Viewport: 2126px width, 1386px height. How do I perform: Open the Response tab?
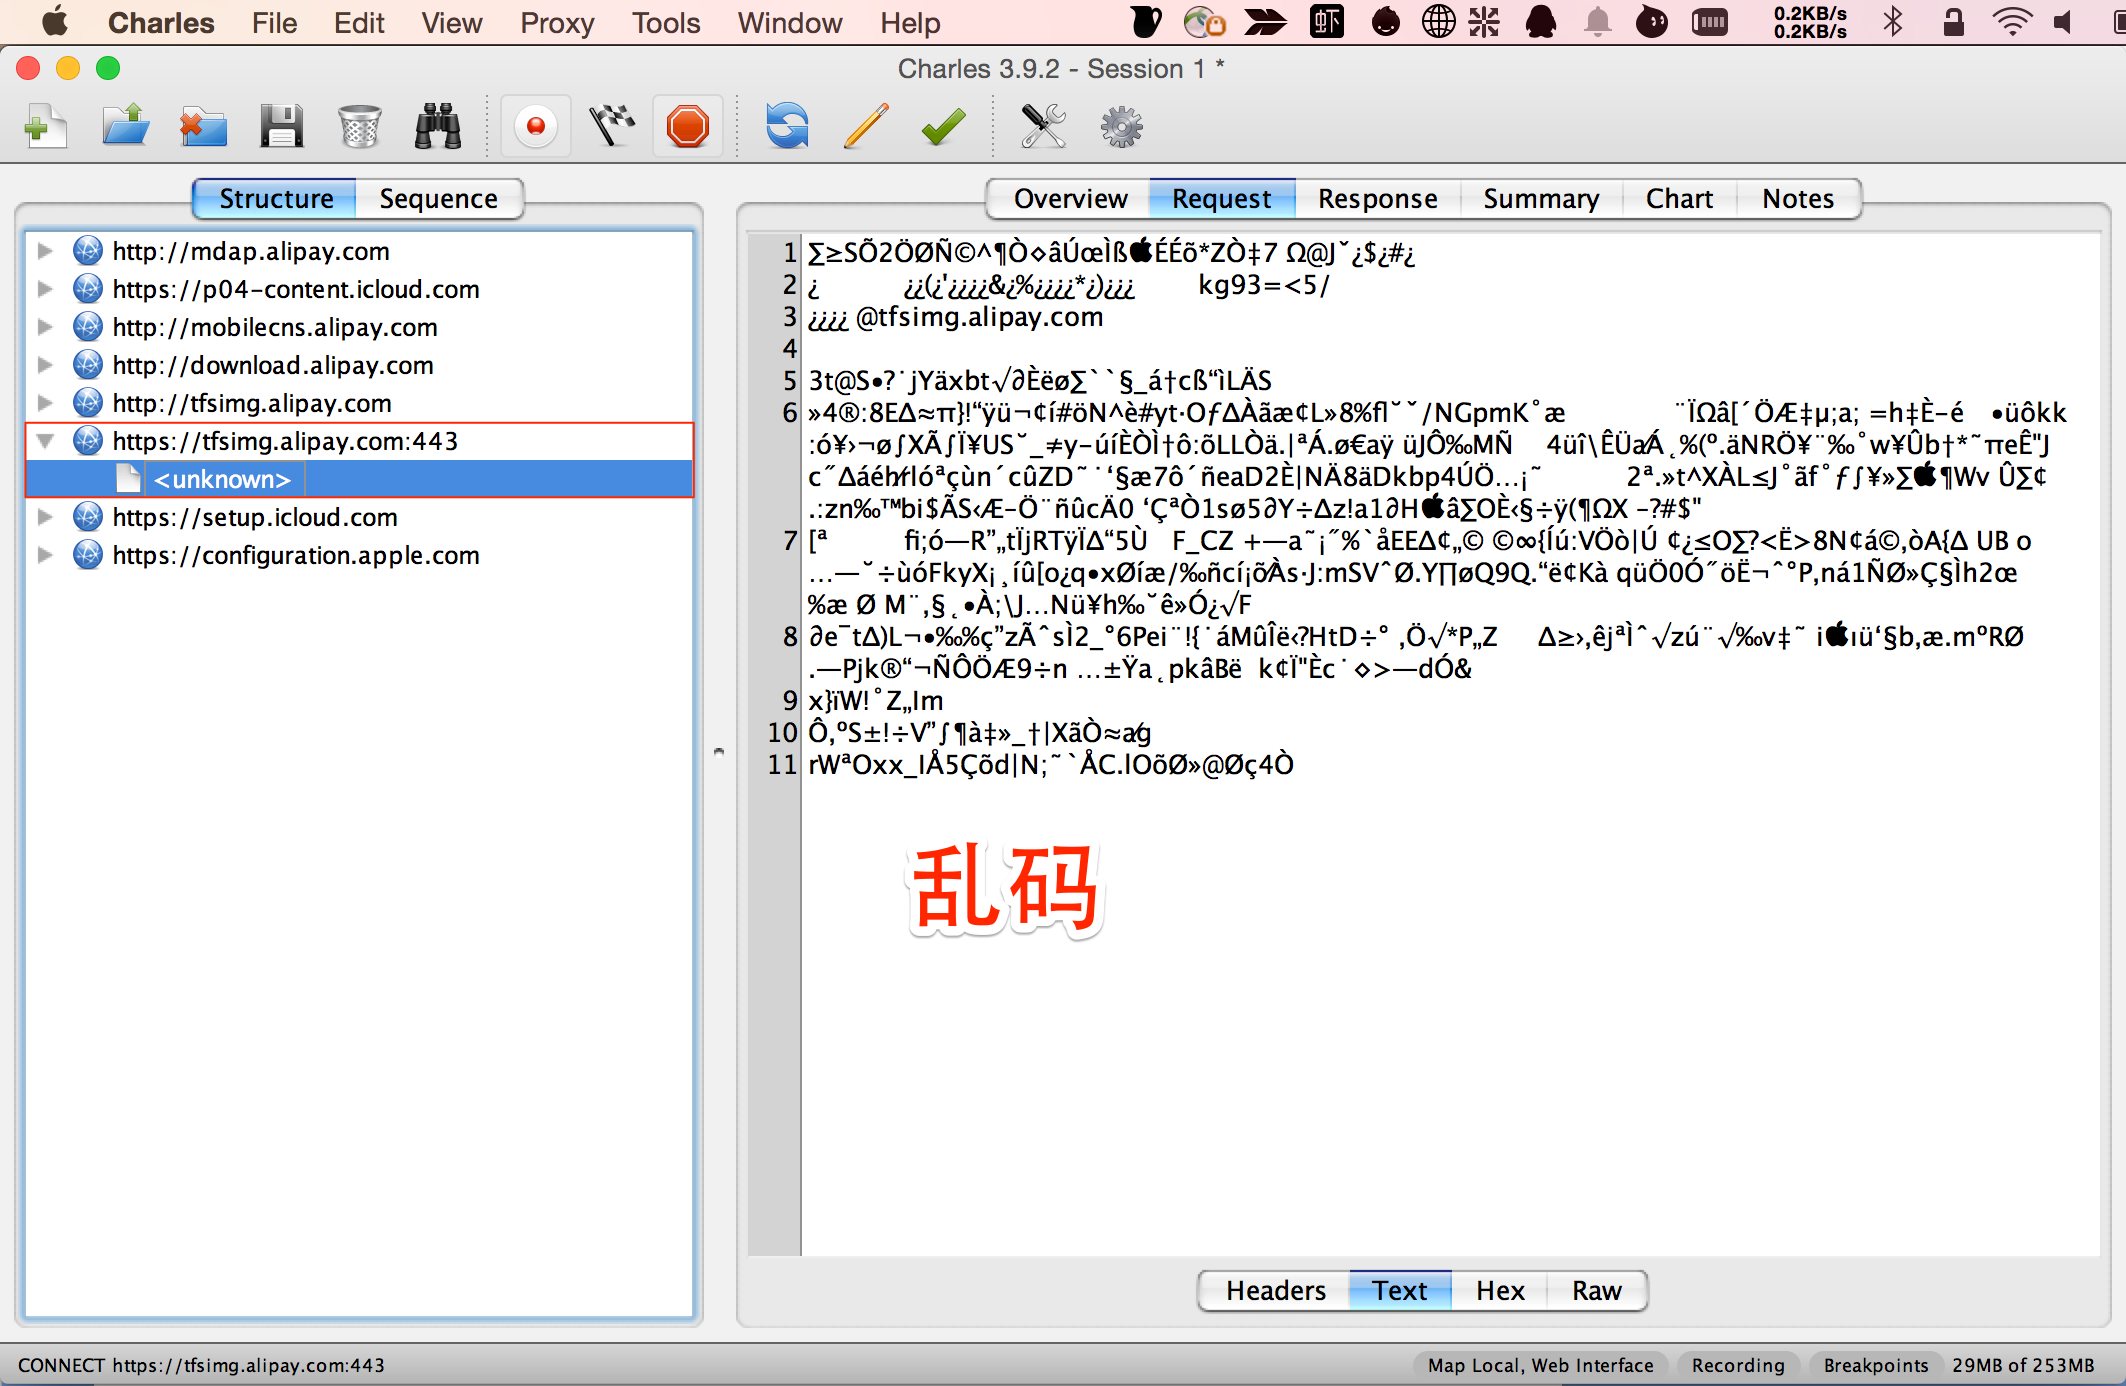click(x=1378, y=198)
